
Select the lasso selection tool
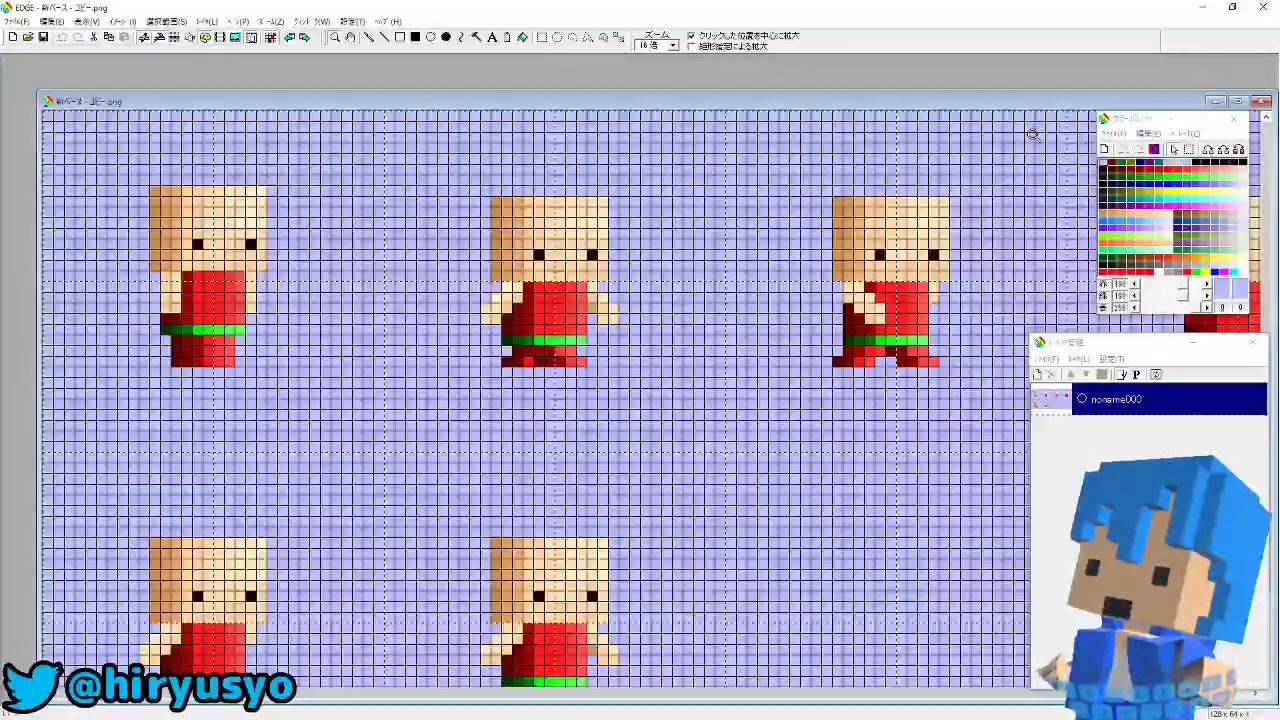click(x=573, y=37)
